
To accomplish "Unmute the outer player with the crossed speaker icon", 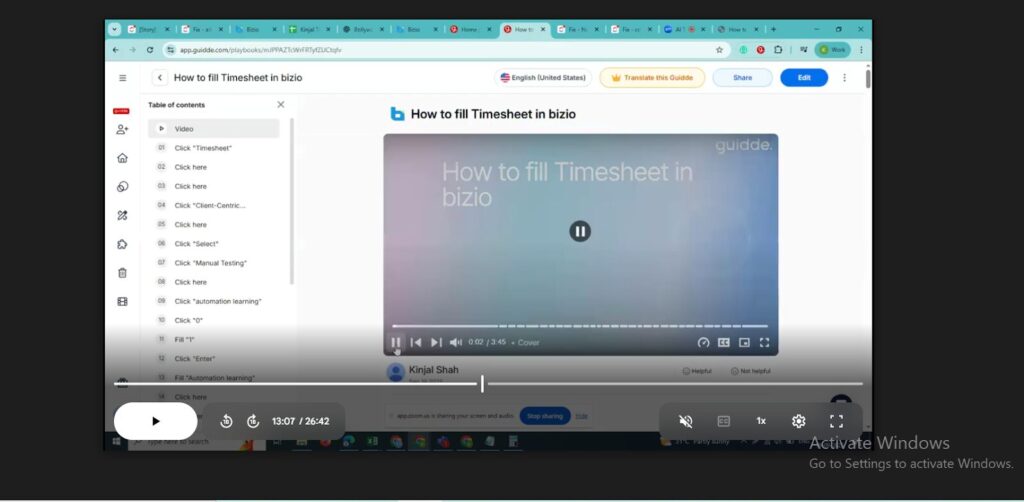I will pyautogui.click(x=686, y=421).
